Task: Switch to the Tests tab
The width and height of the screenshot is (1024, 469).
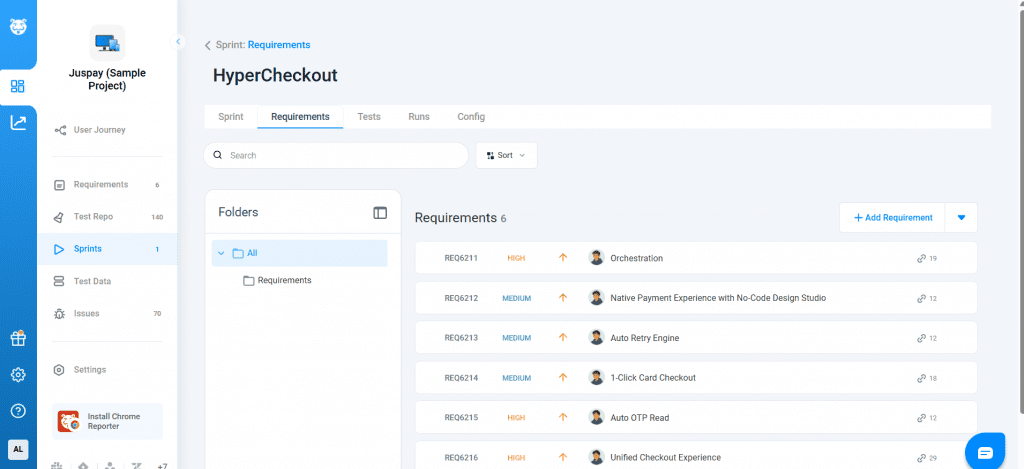Action: (369, 117)
